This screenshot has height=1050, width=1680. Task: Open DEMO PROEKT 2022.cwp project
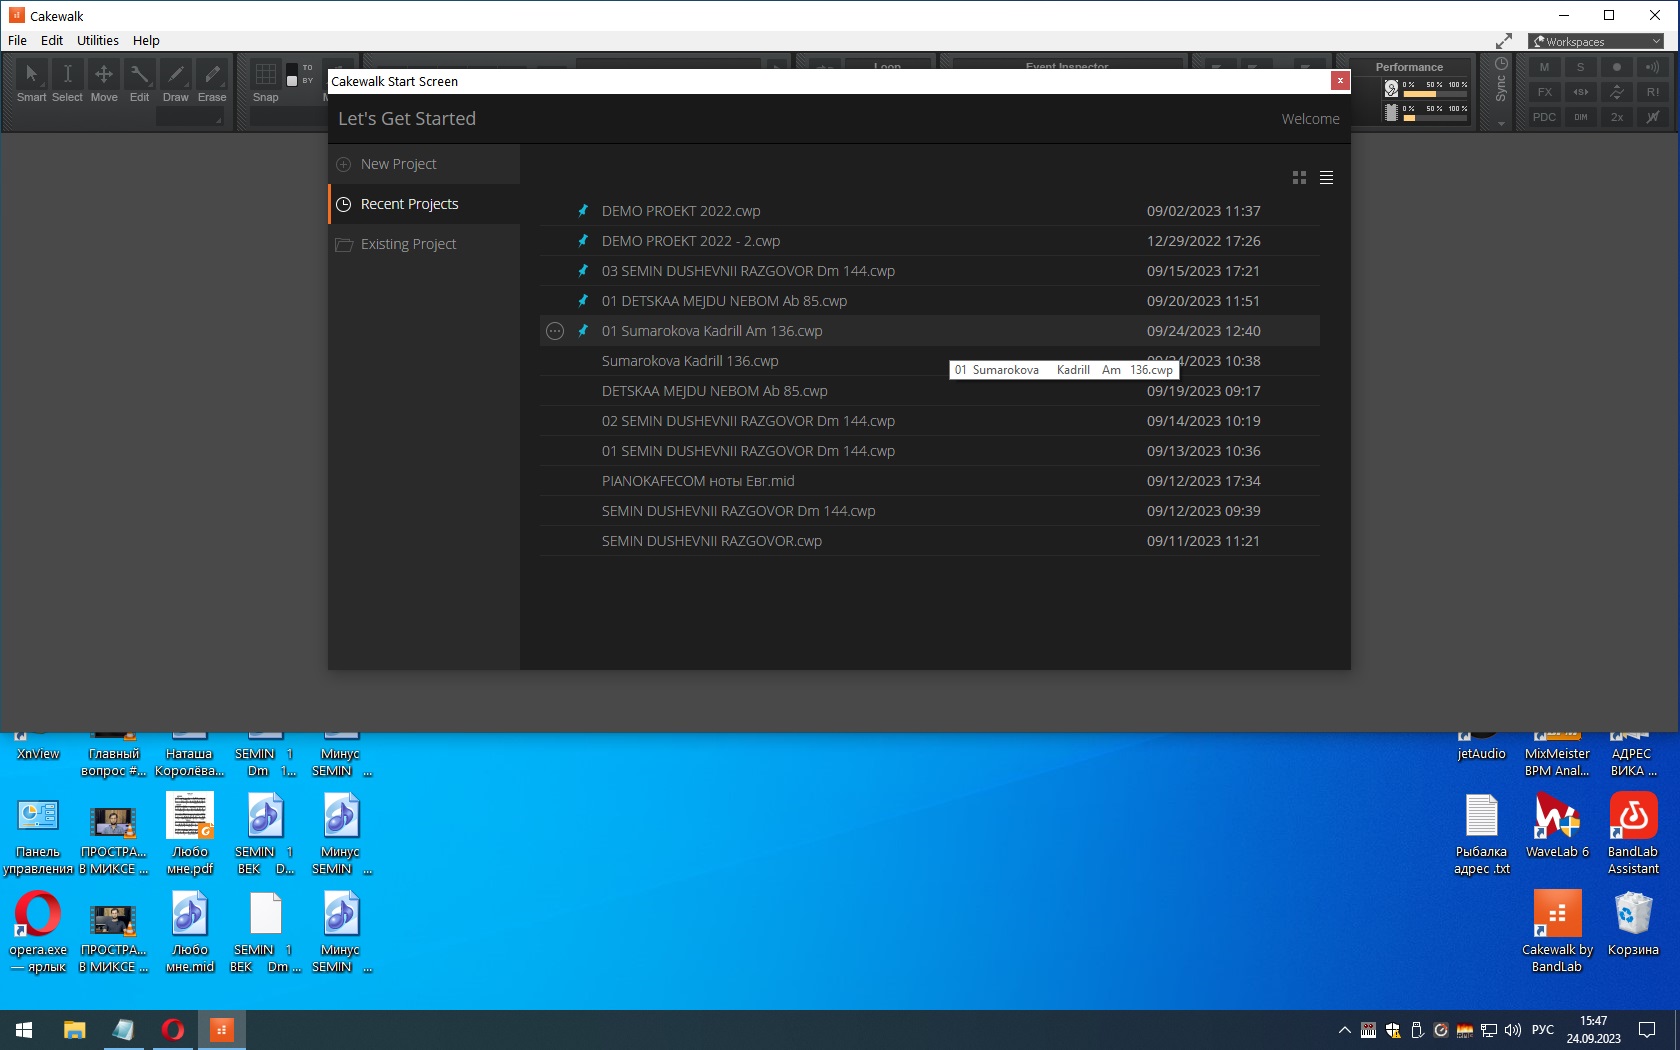point(930,211)
